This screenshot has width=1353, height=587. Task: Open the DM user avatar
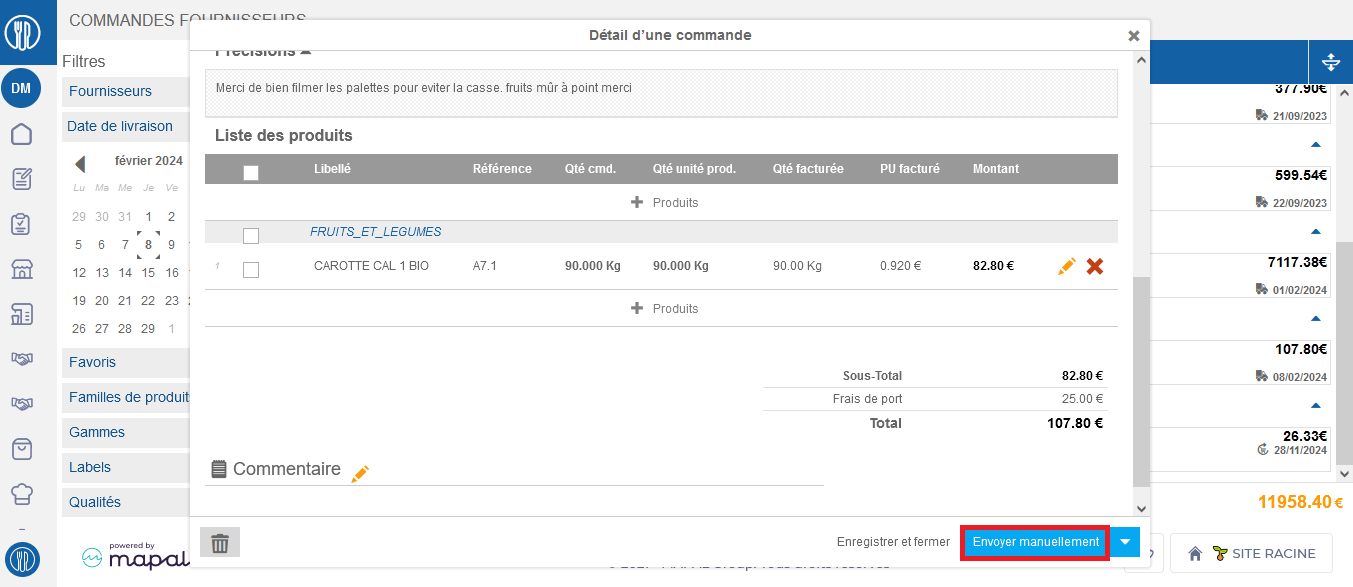(x=21, y=88)
